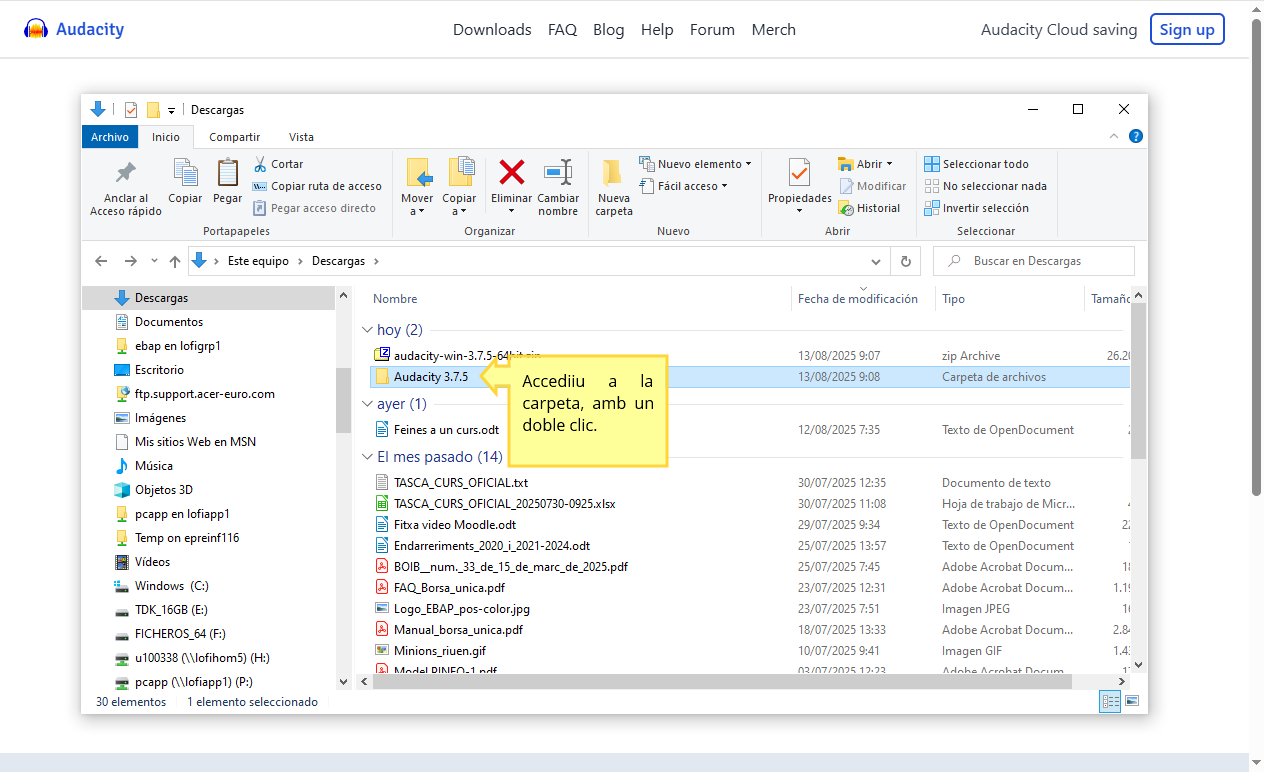This screenshot has width=1264, height=772.
Task: Go up one level with up arrow
Action: click(x=175, y=261)
